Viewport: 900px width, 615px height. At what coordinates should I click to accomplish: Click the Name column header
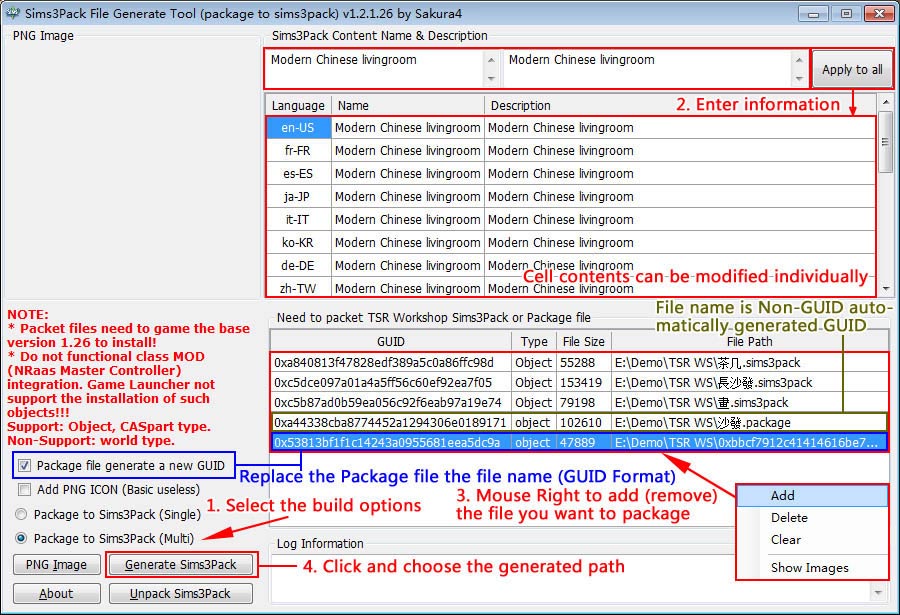coord(408,106)
